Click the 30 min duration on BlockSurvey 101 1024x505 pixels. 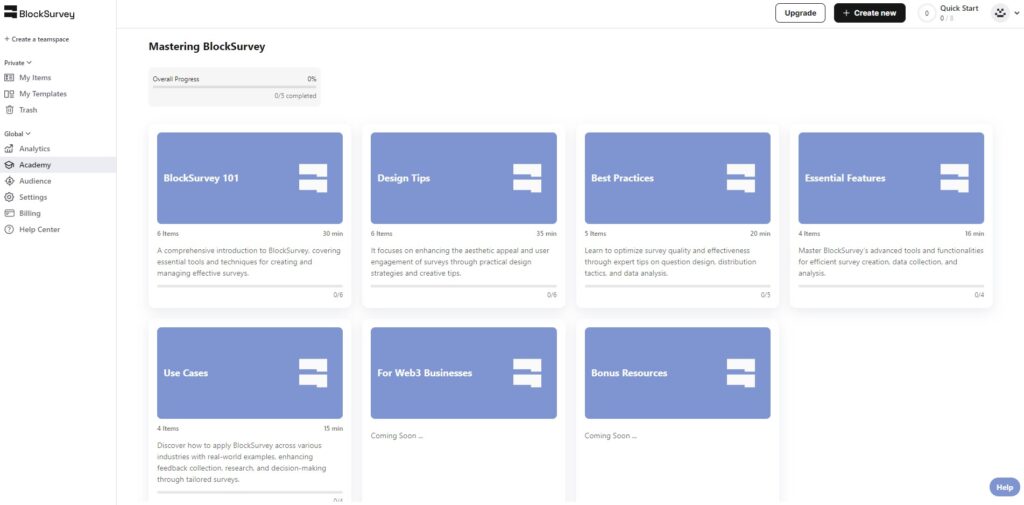[x=333, y=234]
